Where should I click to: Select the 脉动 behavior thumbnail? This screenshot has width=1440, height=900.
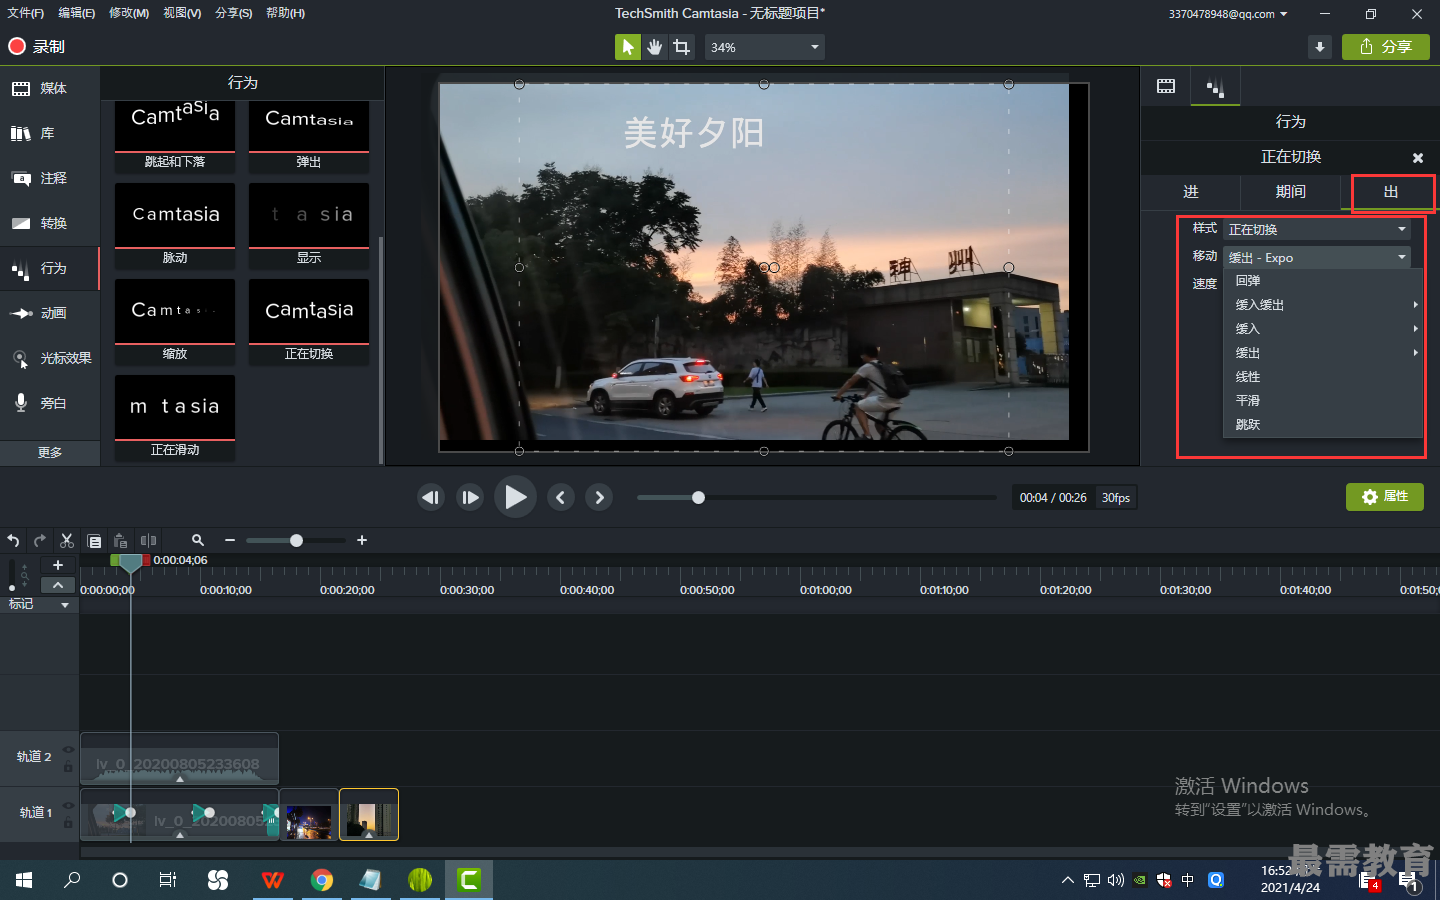pyautogui.click(x=175, y=225)
